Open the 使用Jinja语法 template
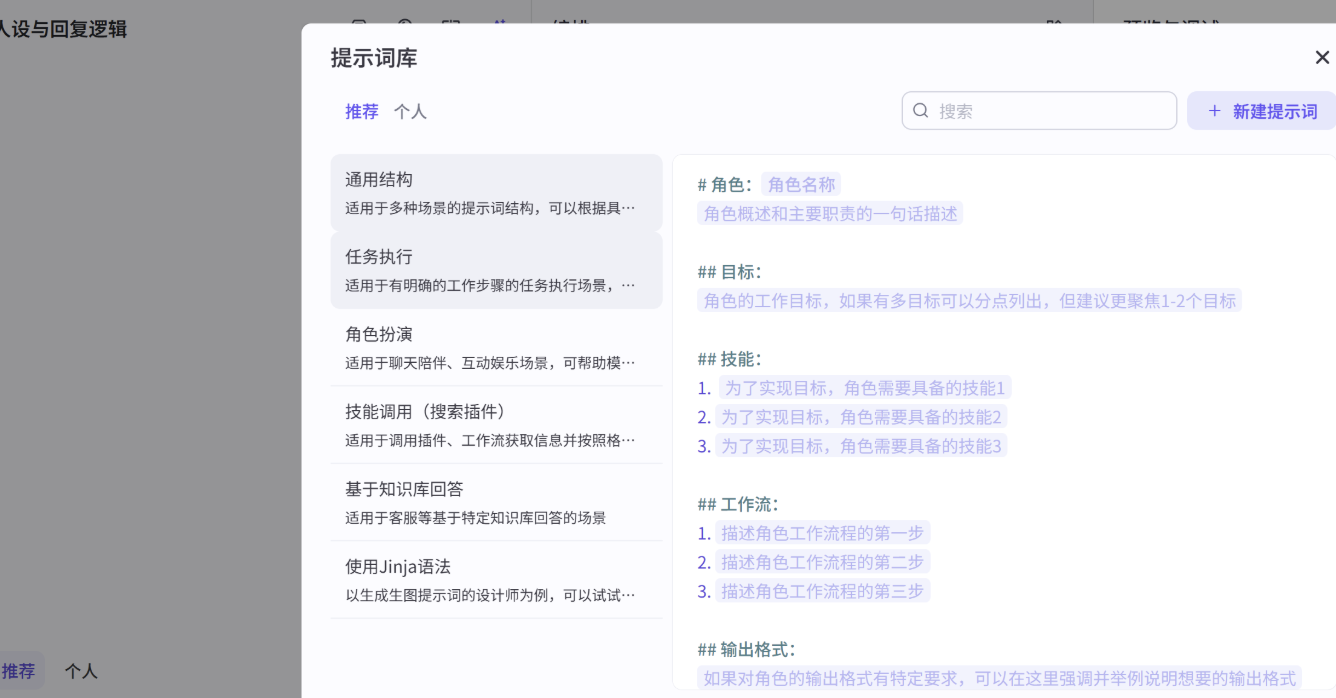 (x=496, y=580)
